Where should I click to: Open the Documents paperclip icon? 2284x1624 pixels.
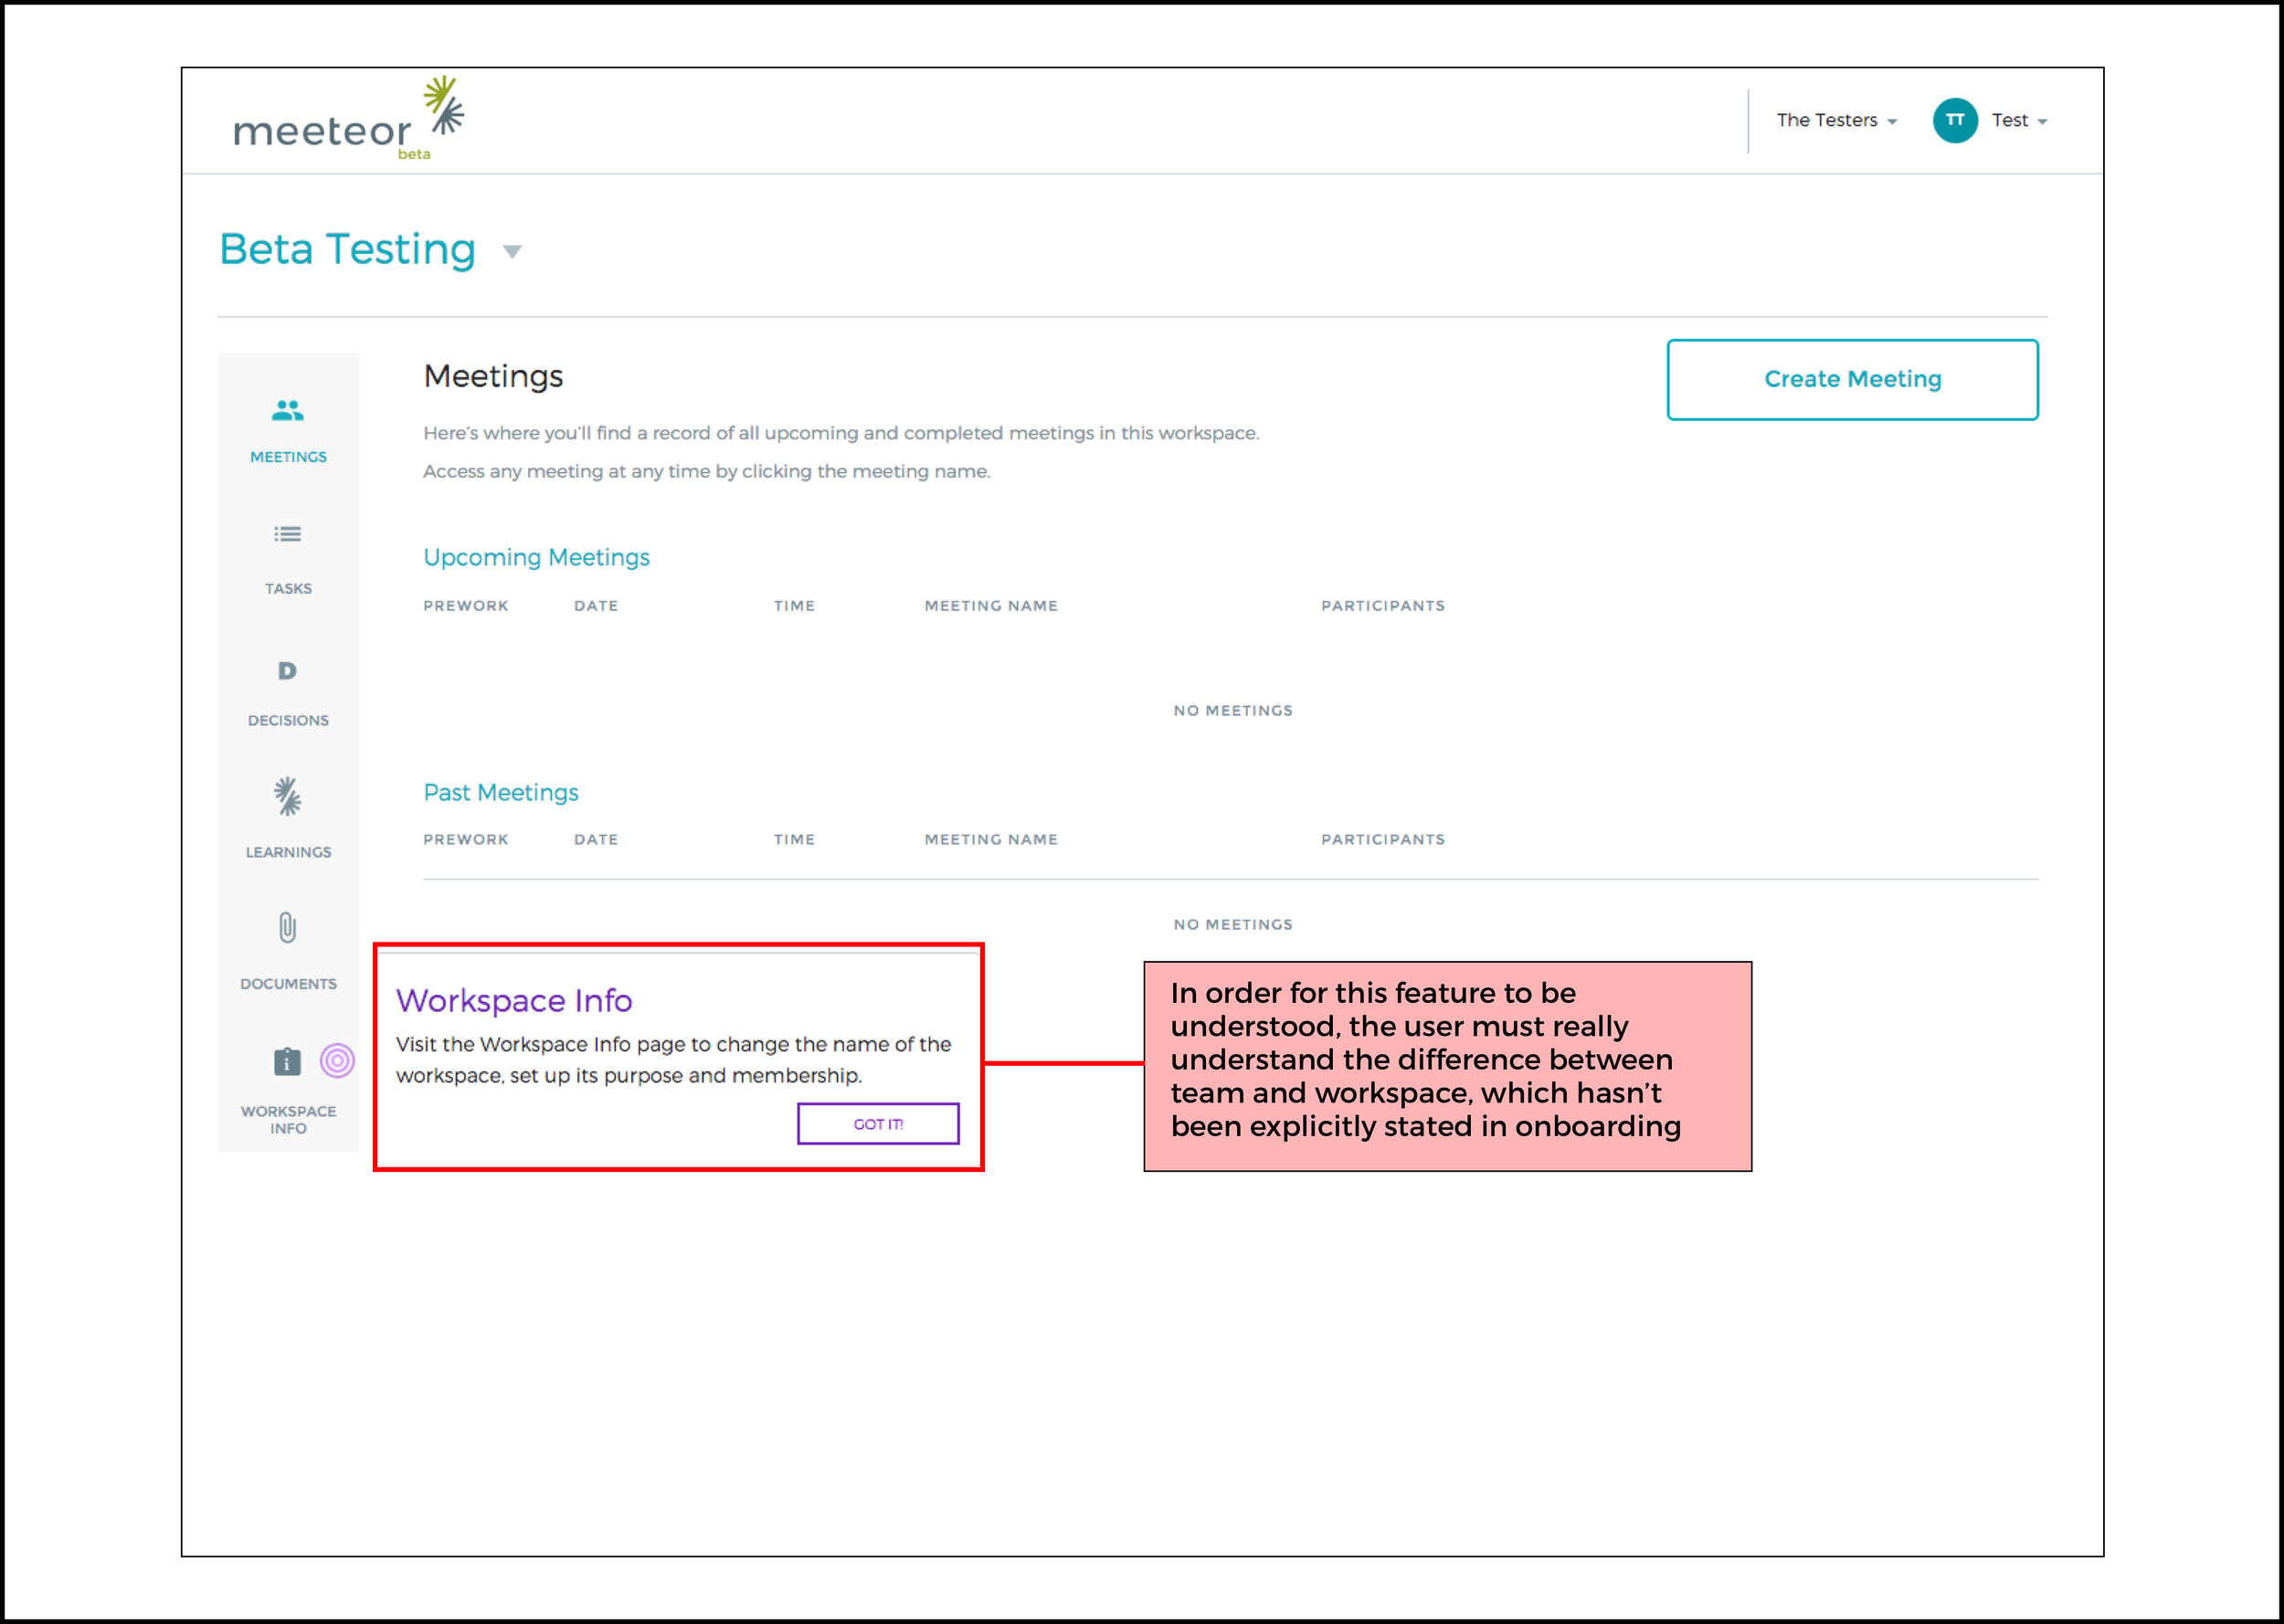point(288,928)
